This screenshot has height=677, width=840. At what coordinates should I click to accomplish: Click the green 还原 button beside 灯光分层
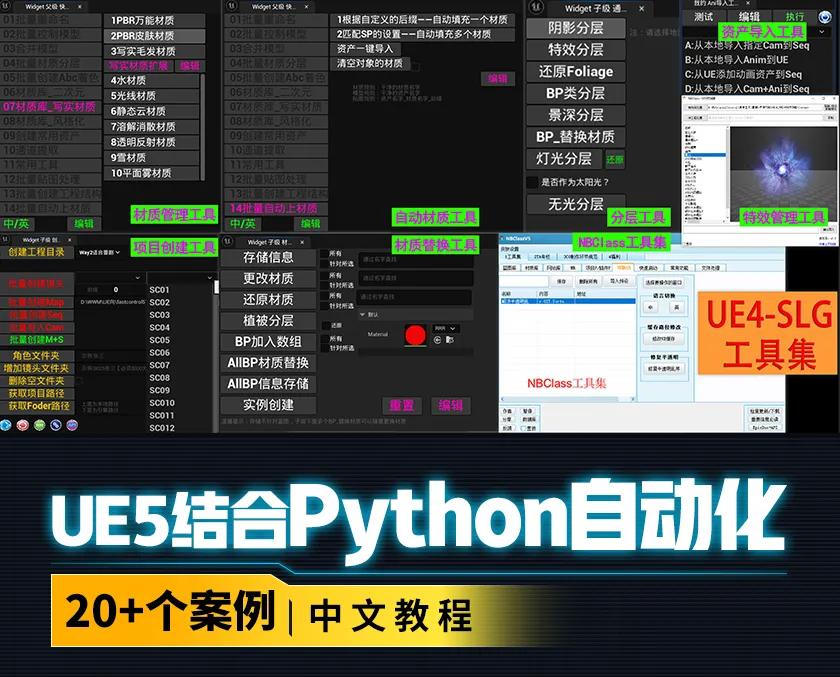point(614,160)
